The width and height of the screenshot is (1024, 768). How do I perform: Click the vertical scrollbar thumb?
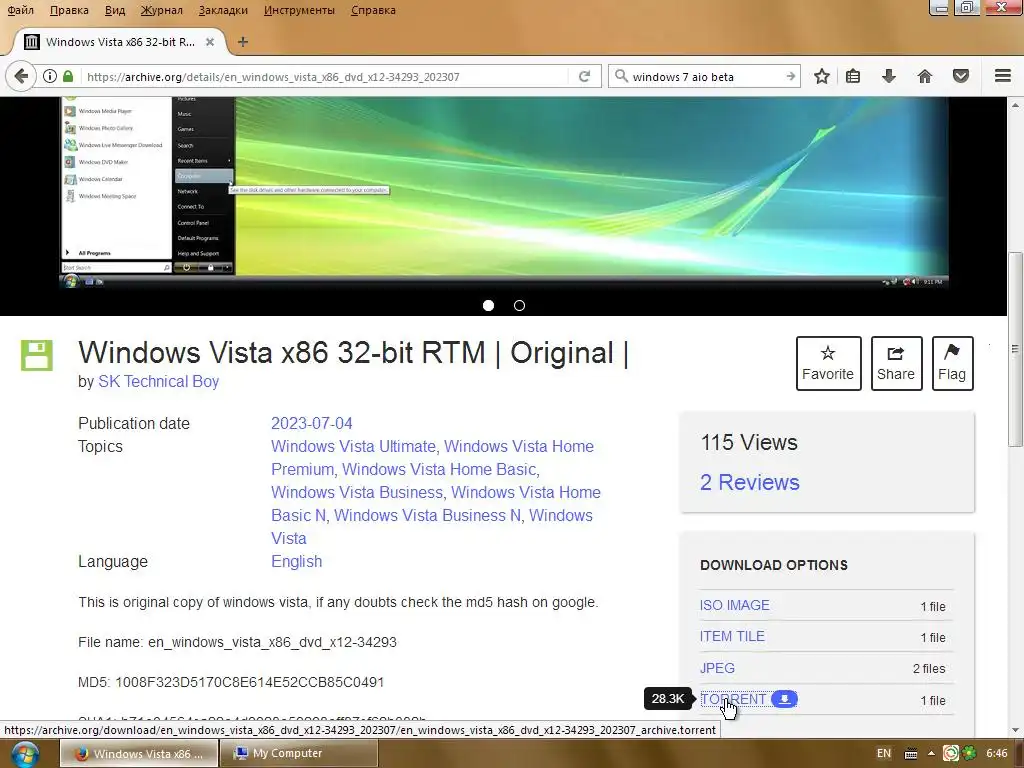[1015, 349]
